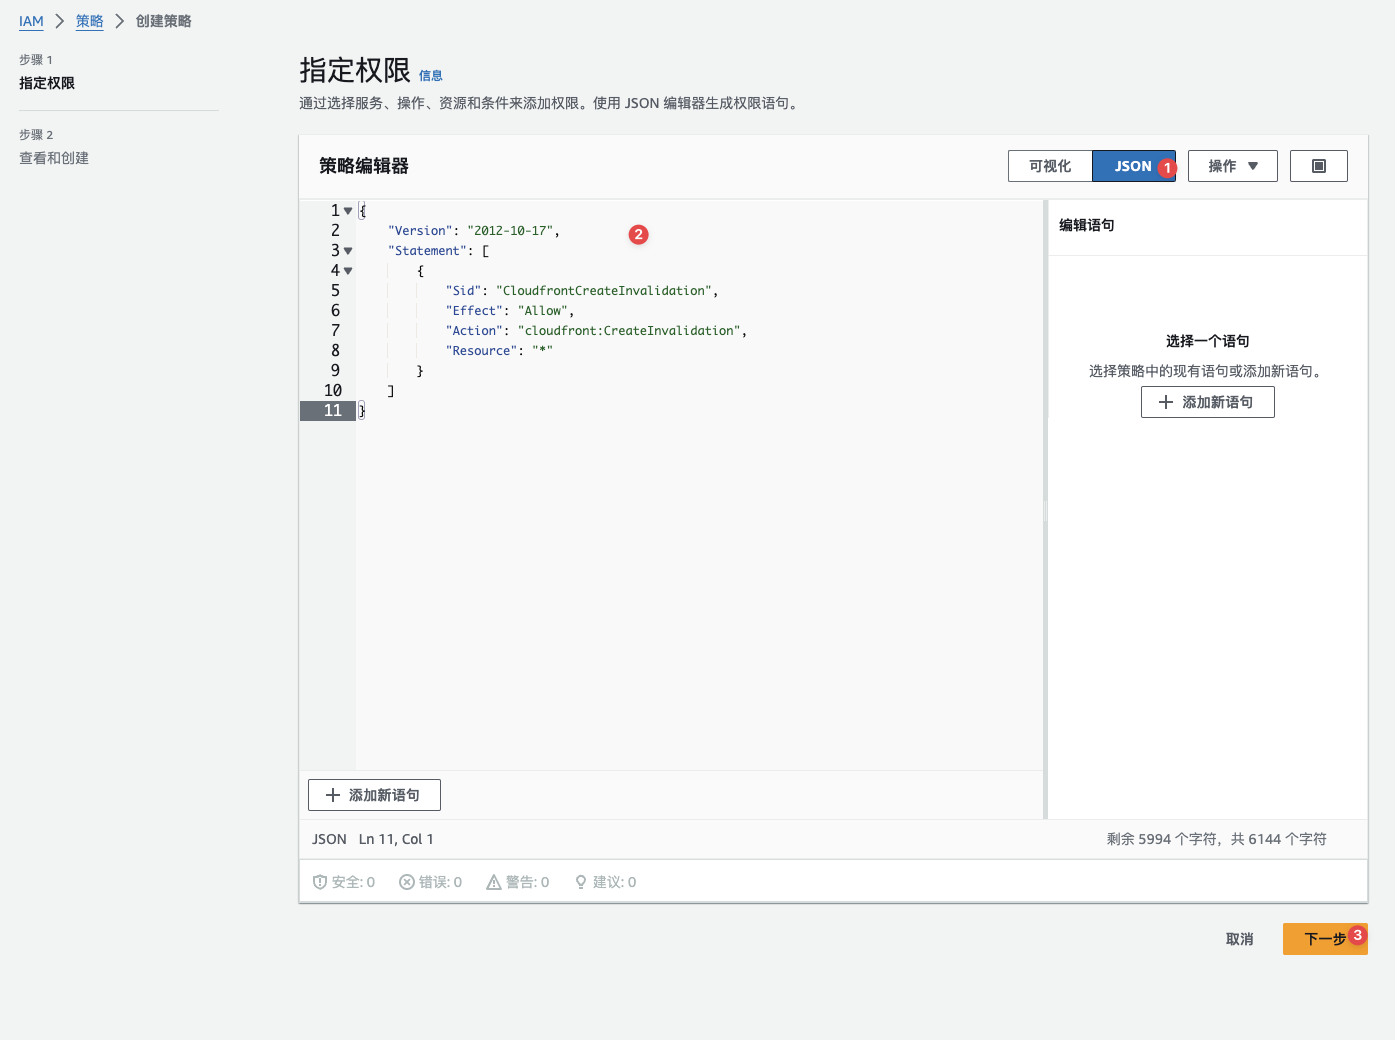1395x1040 pixels.
Task: Click the "Effect": "Allow" line
Action: coord(510,311)
